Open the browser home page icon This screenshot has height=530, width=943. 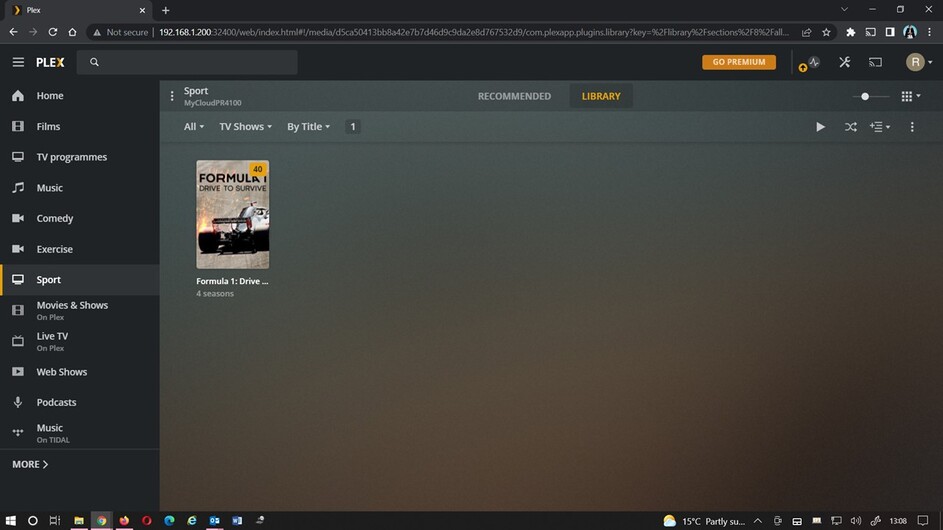72,32
